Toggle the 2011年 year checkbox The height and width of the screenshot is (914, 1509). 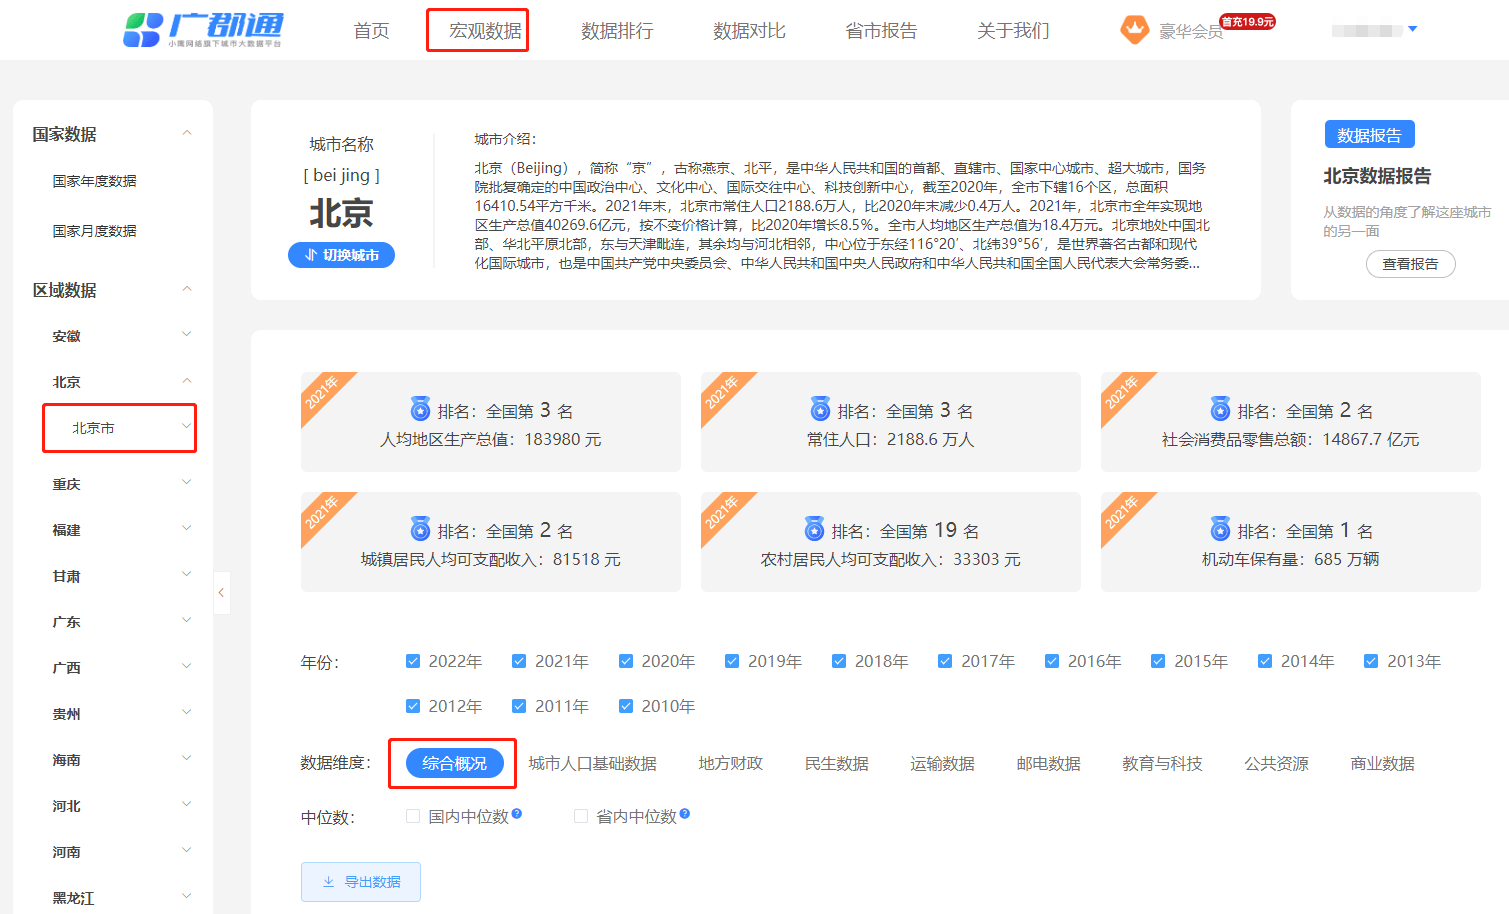(519, 706)
